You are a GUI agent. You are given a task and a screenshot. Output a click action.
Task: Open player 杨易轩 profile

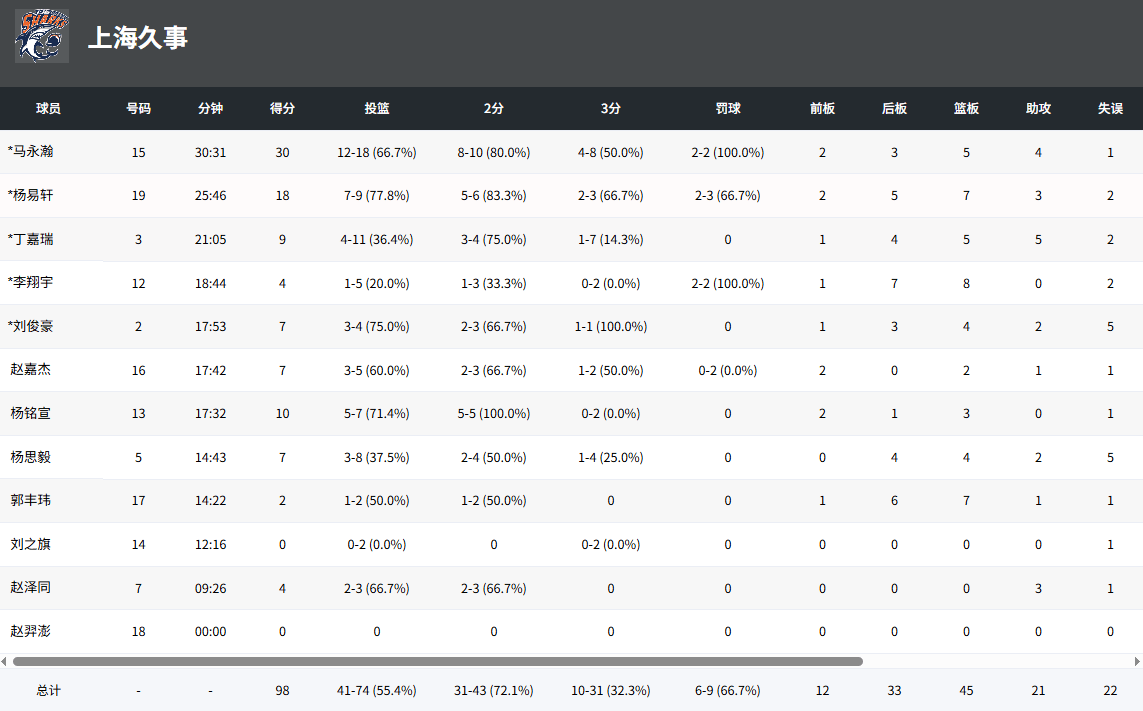(x=31, y=196)
